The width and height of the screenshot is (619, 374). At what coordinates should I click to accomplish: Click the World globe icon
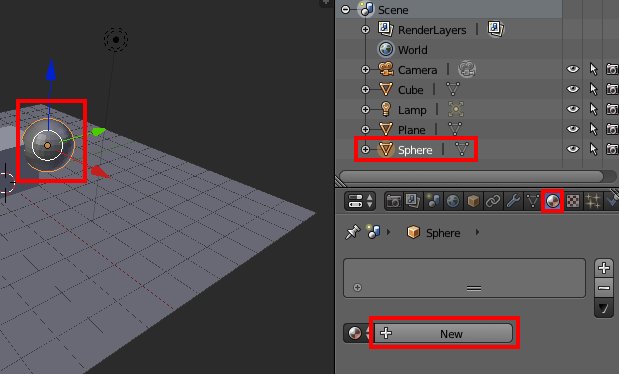tap(386, 49)
